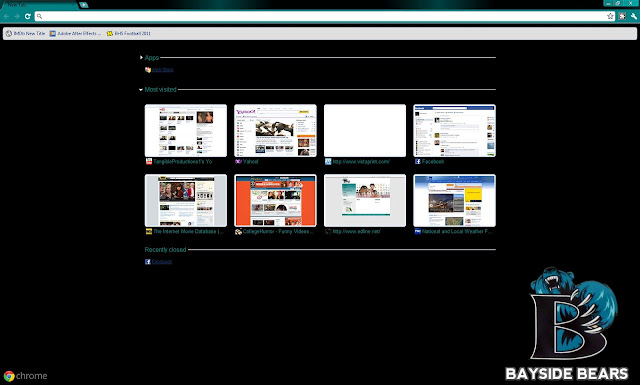Open the Web Store app link
Image resolution: width=640 pixels, height=385 pixels.
pyautogui.click(x=162, y=70)
